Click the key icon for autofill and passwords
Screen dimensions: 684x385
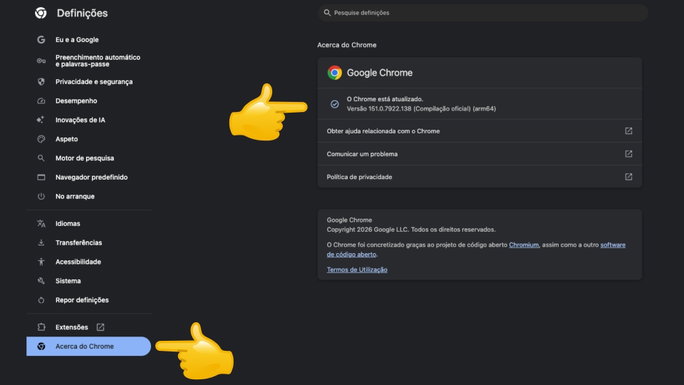click(41, 61)
